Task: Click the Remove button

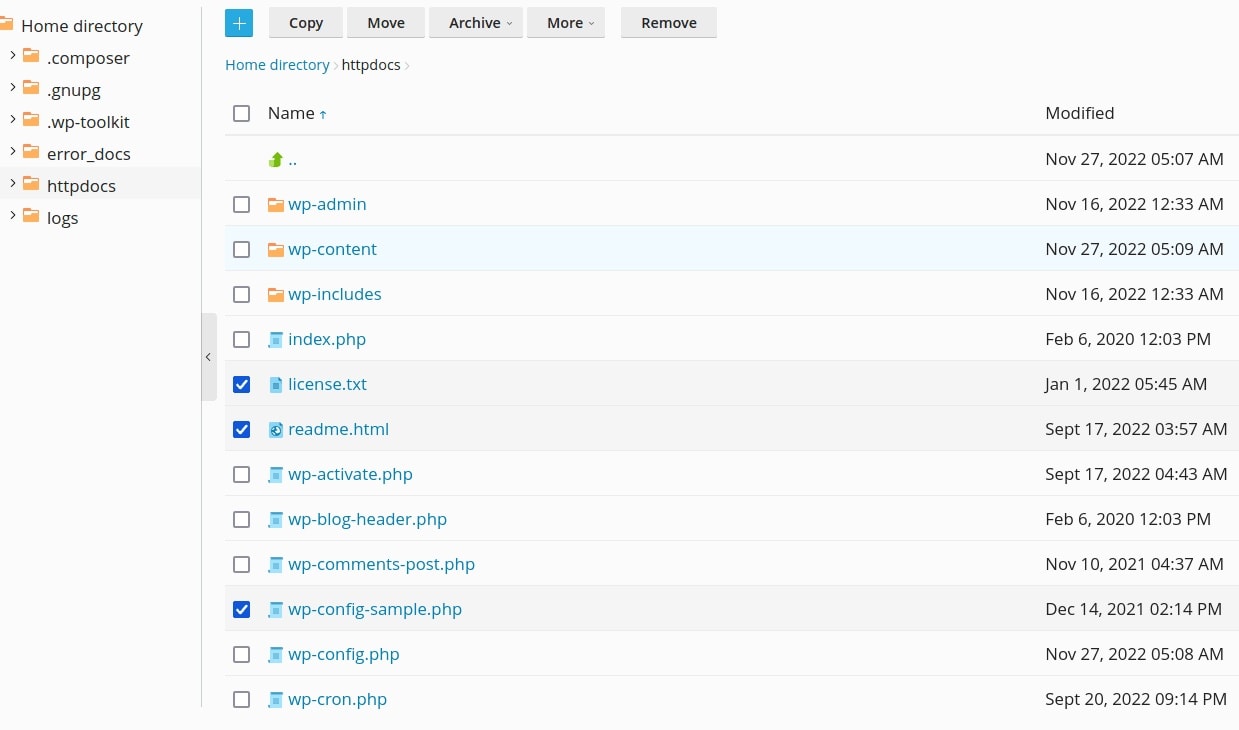Action: click(669, 23)
